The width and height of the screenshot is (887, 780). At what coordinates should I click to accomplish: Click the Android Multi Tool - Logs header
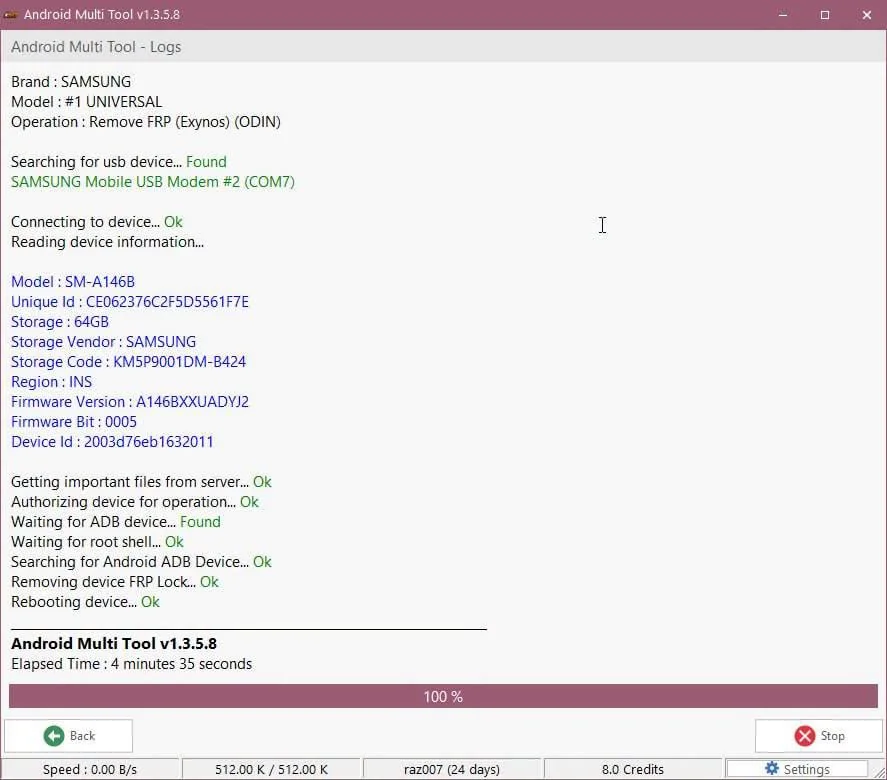coord(96,46)
